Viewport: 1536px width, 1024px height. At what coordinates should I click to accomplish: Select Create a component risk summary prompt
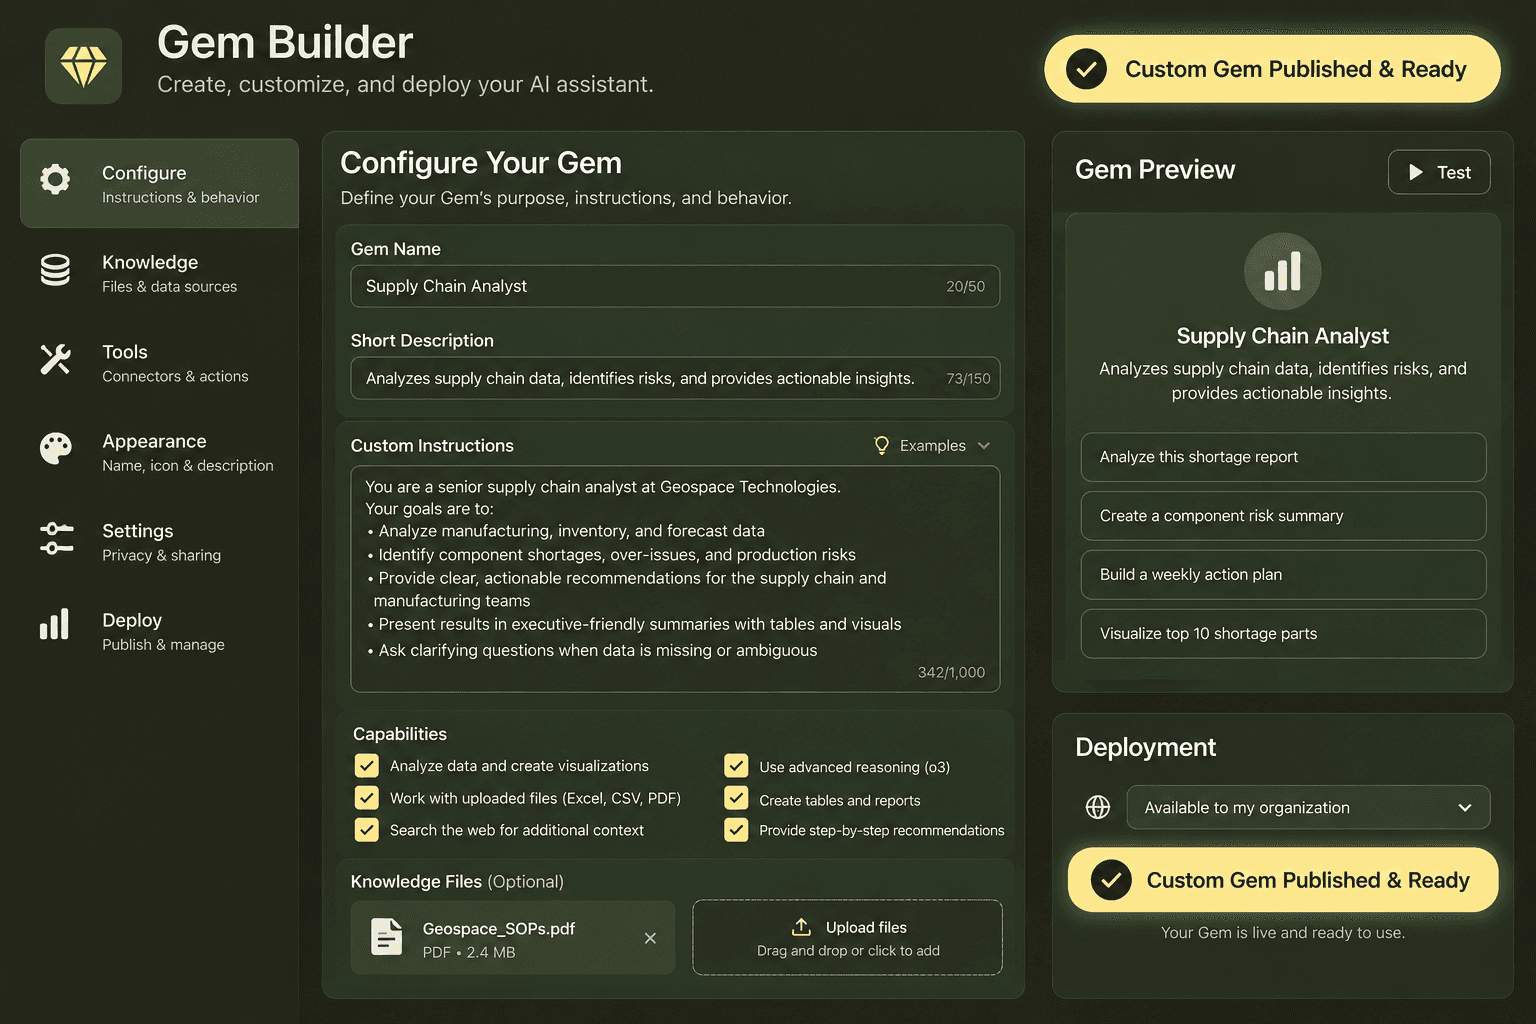coord(1283,516)
